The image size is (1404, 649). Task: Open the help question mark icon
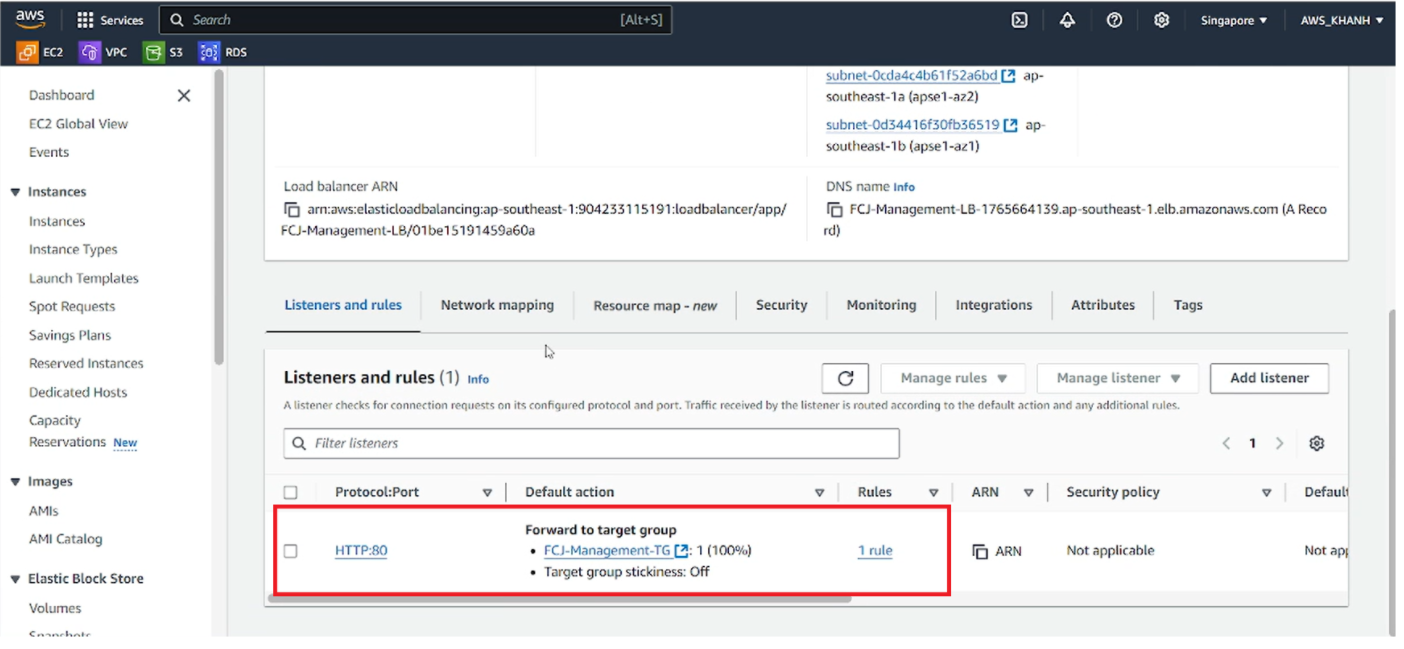pos(1114,20)
